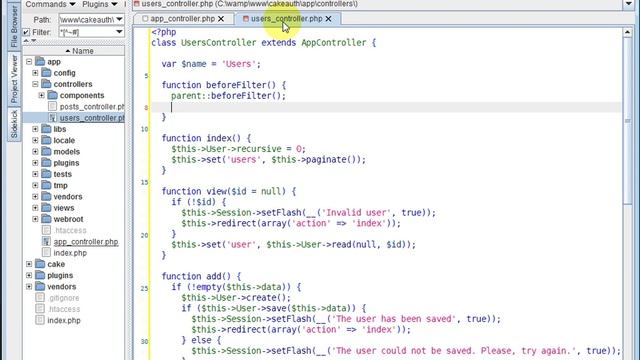Select the .htaccess file under webroot
Image resolution: width=640 pixels, height=360 pixels.
(x=70, y=231)
